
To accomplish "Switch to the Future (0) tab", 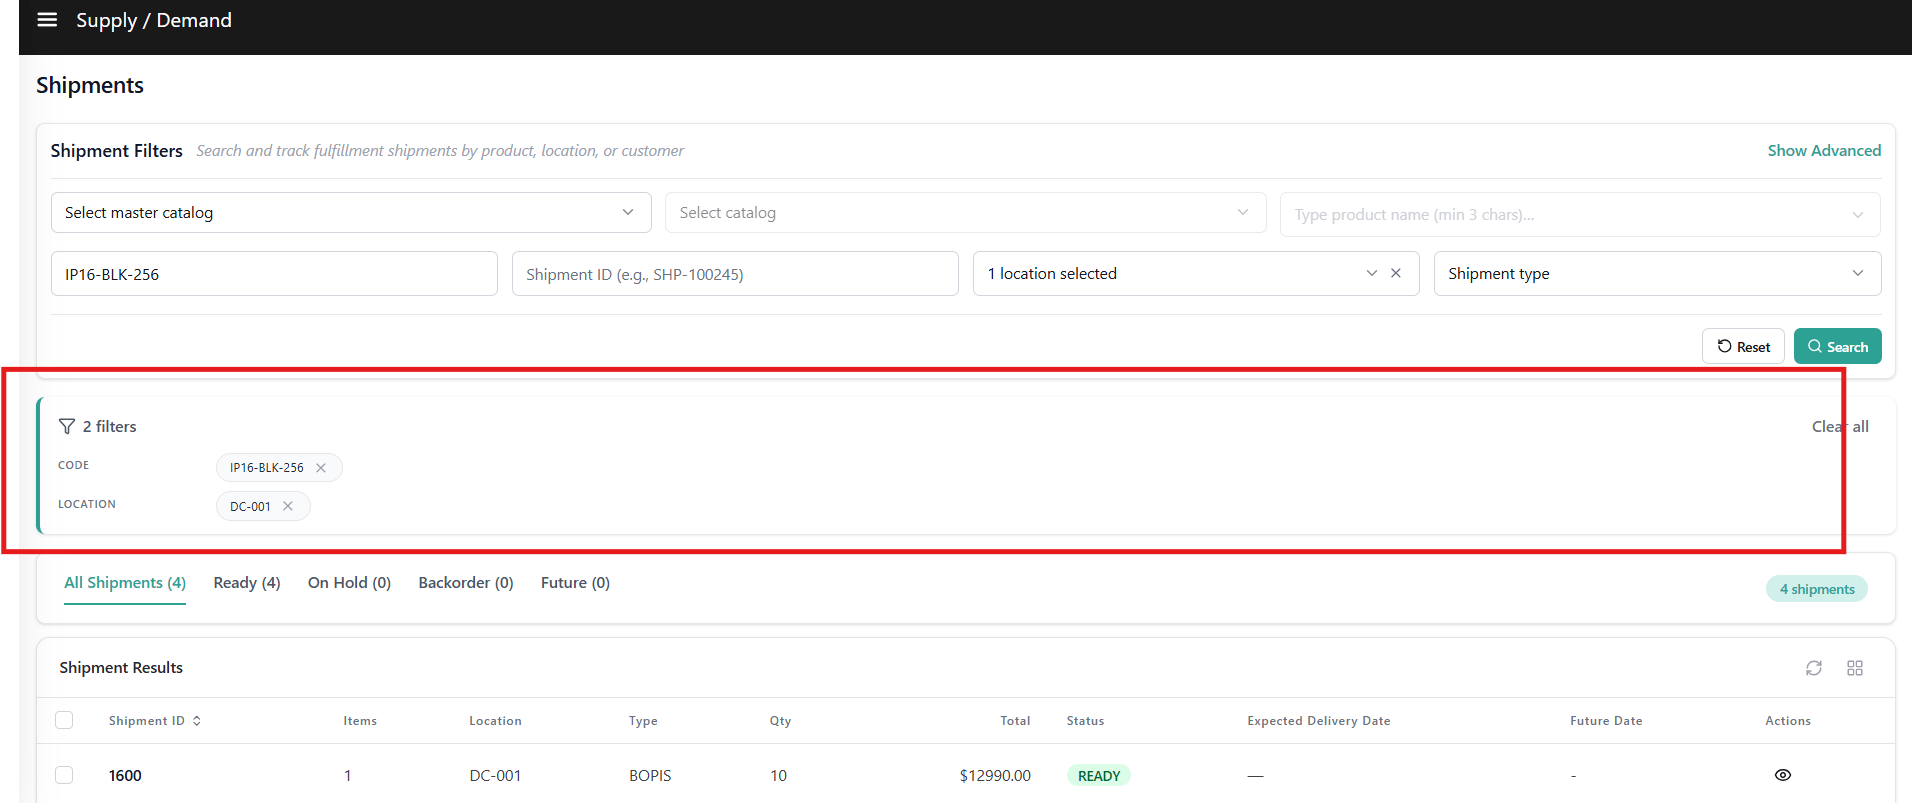I will (x=575, y=583).
